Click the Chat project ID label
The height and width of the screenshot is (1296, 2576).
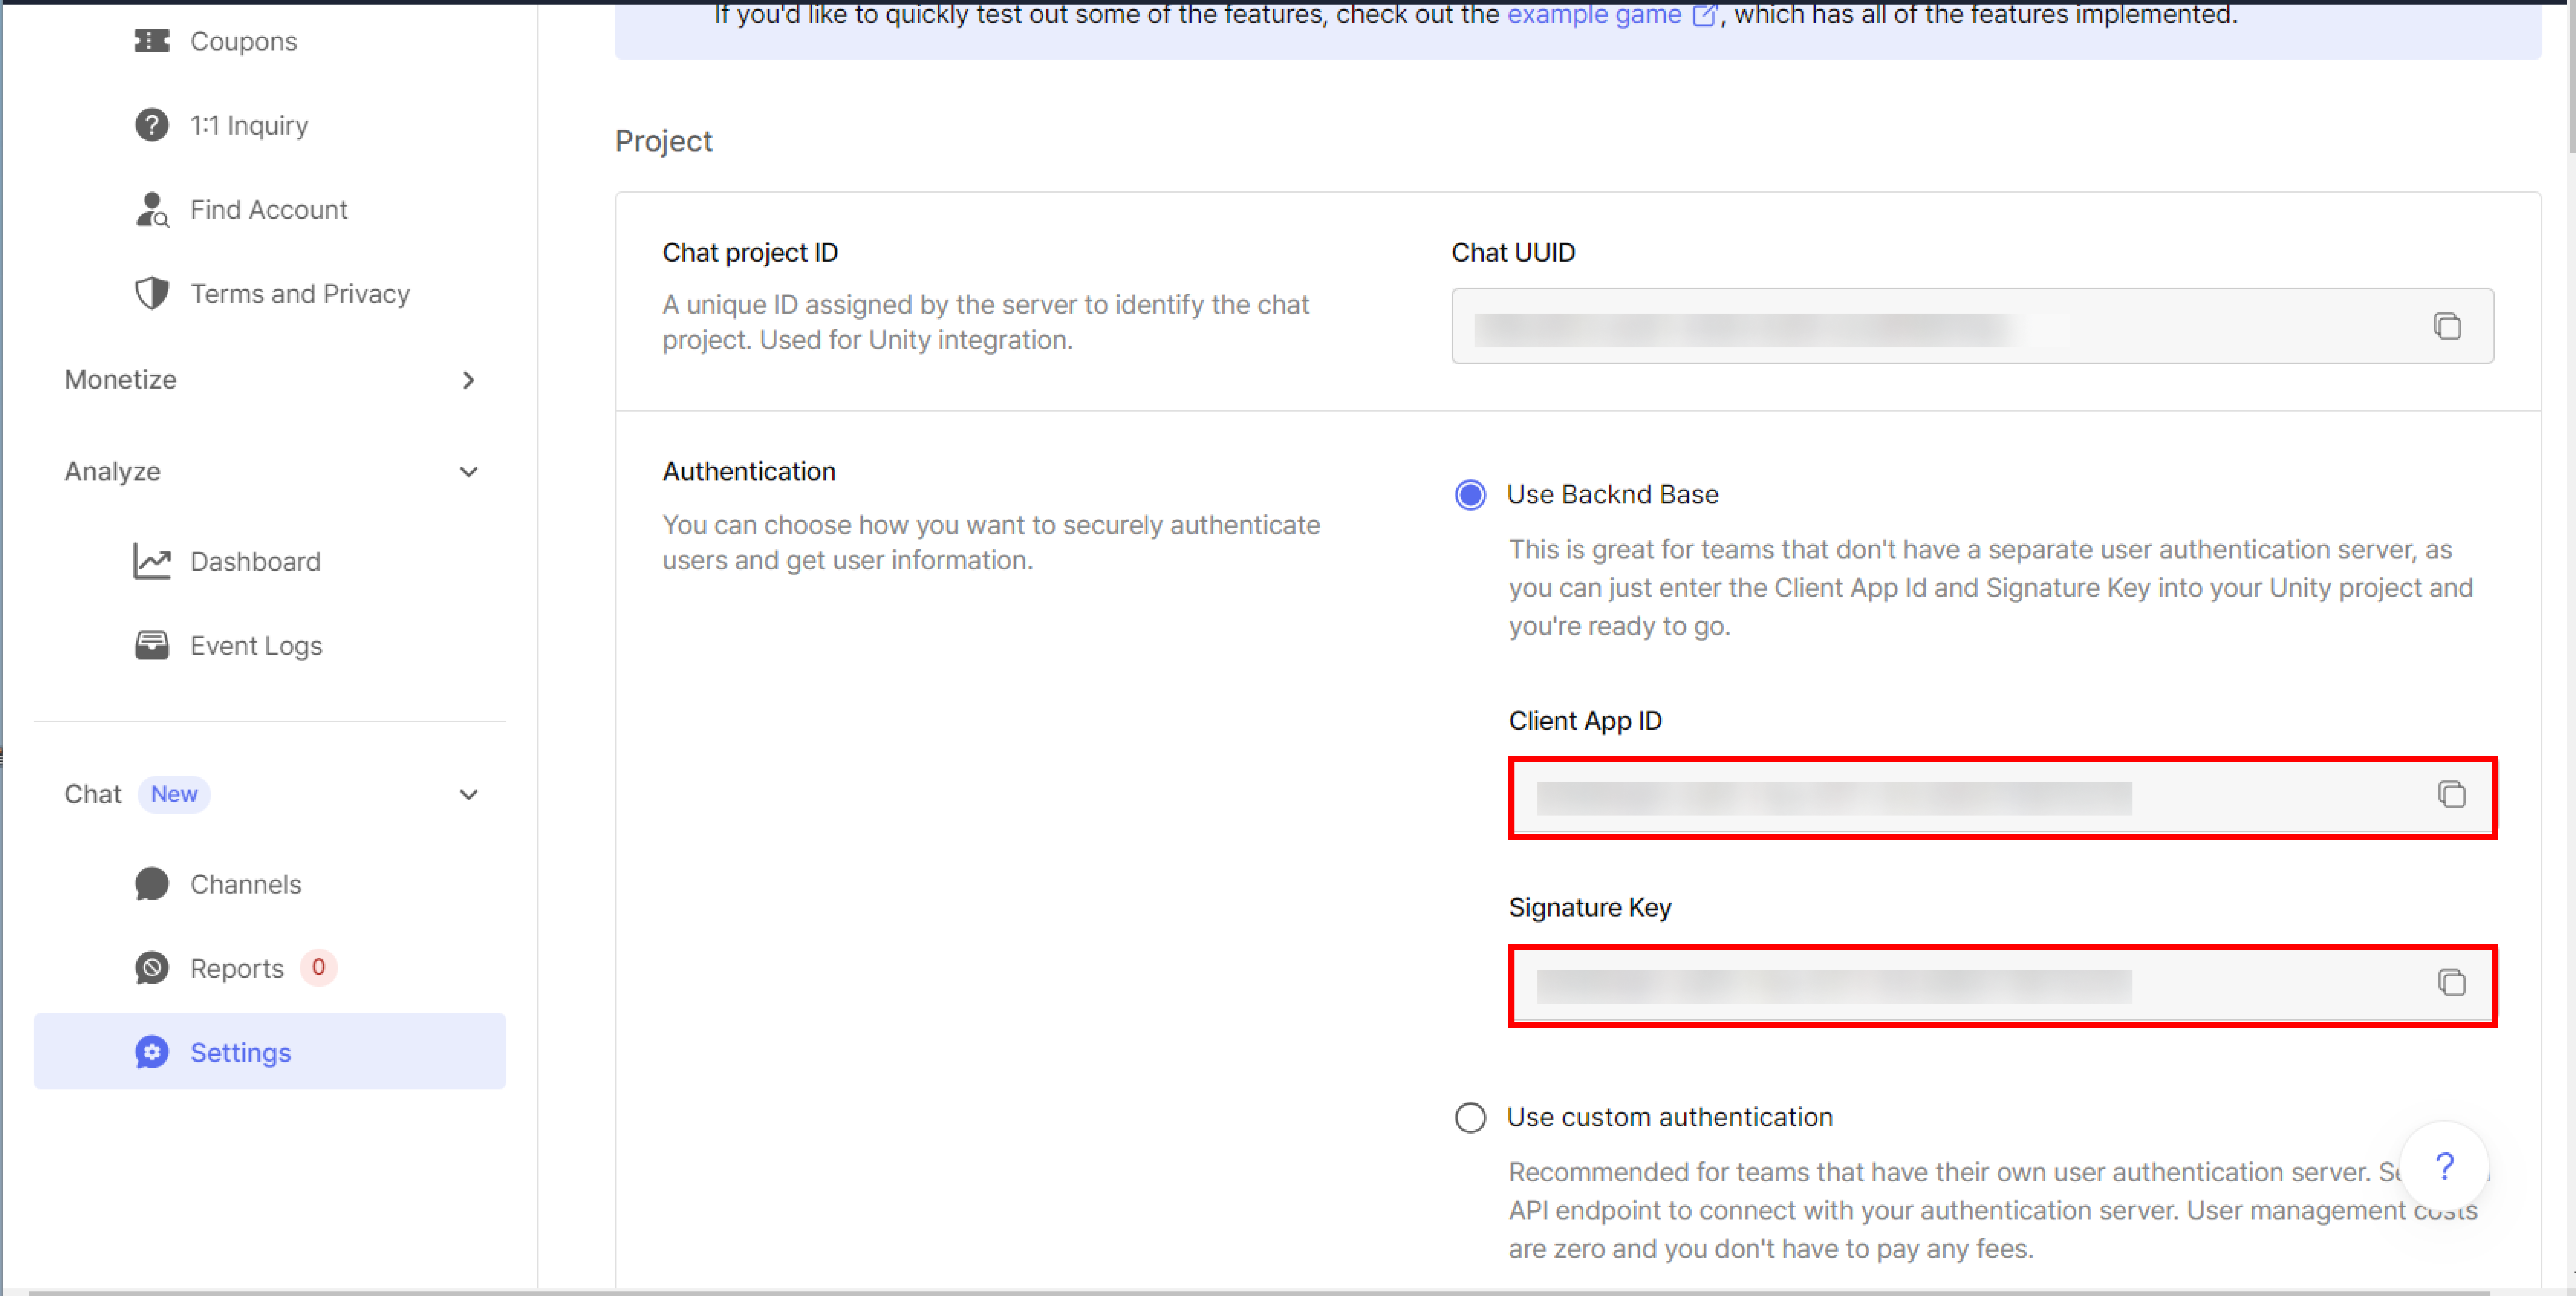(x=750, y=253)
